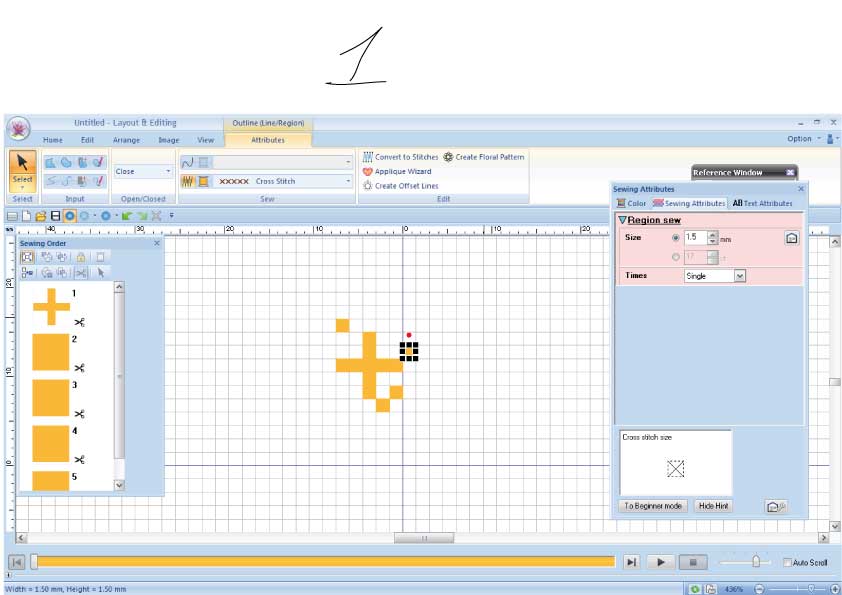This screenshot has width=842, height=595.
Task: Click the green status bar icon
Action: [x=695, y=589]
